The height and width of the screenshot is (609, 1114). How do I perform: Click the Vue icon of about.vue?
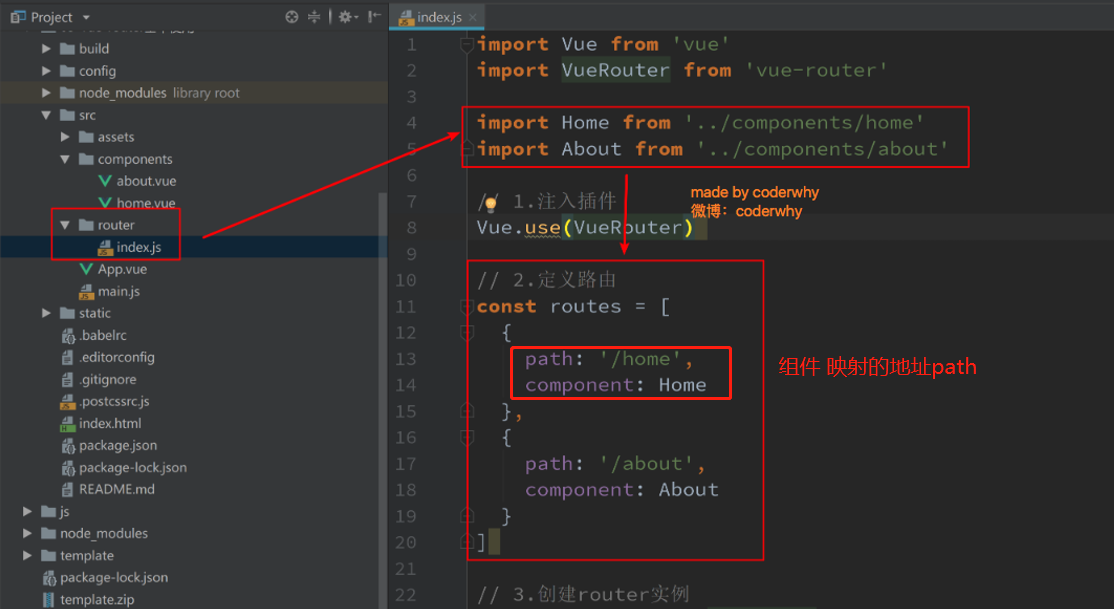105,181
